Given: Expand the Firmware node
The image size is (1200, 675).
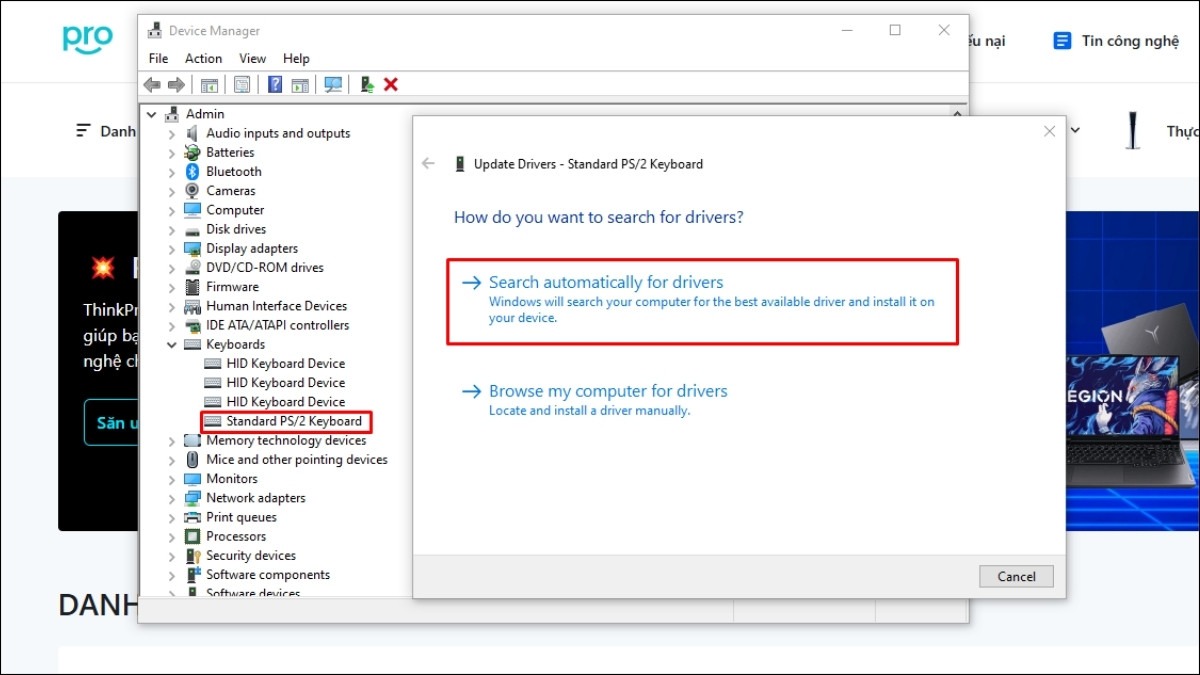Looking at the screenshot, I should 172,287.
